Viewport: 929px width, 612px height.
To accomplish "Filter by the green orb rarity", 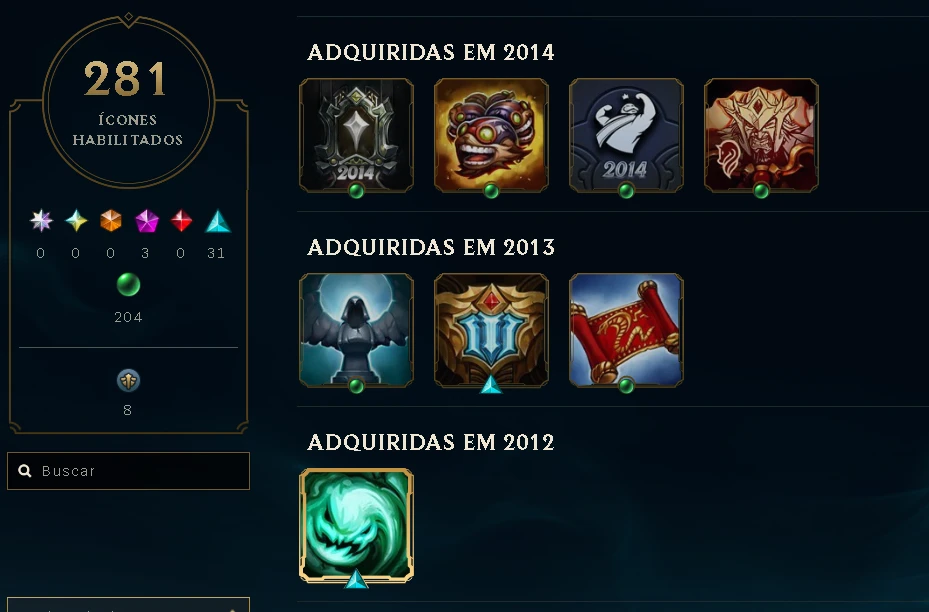I will click(x=128, y=285).
